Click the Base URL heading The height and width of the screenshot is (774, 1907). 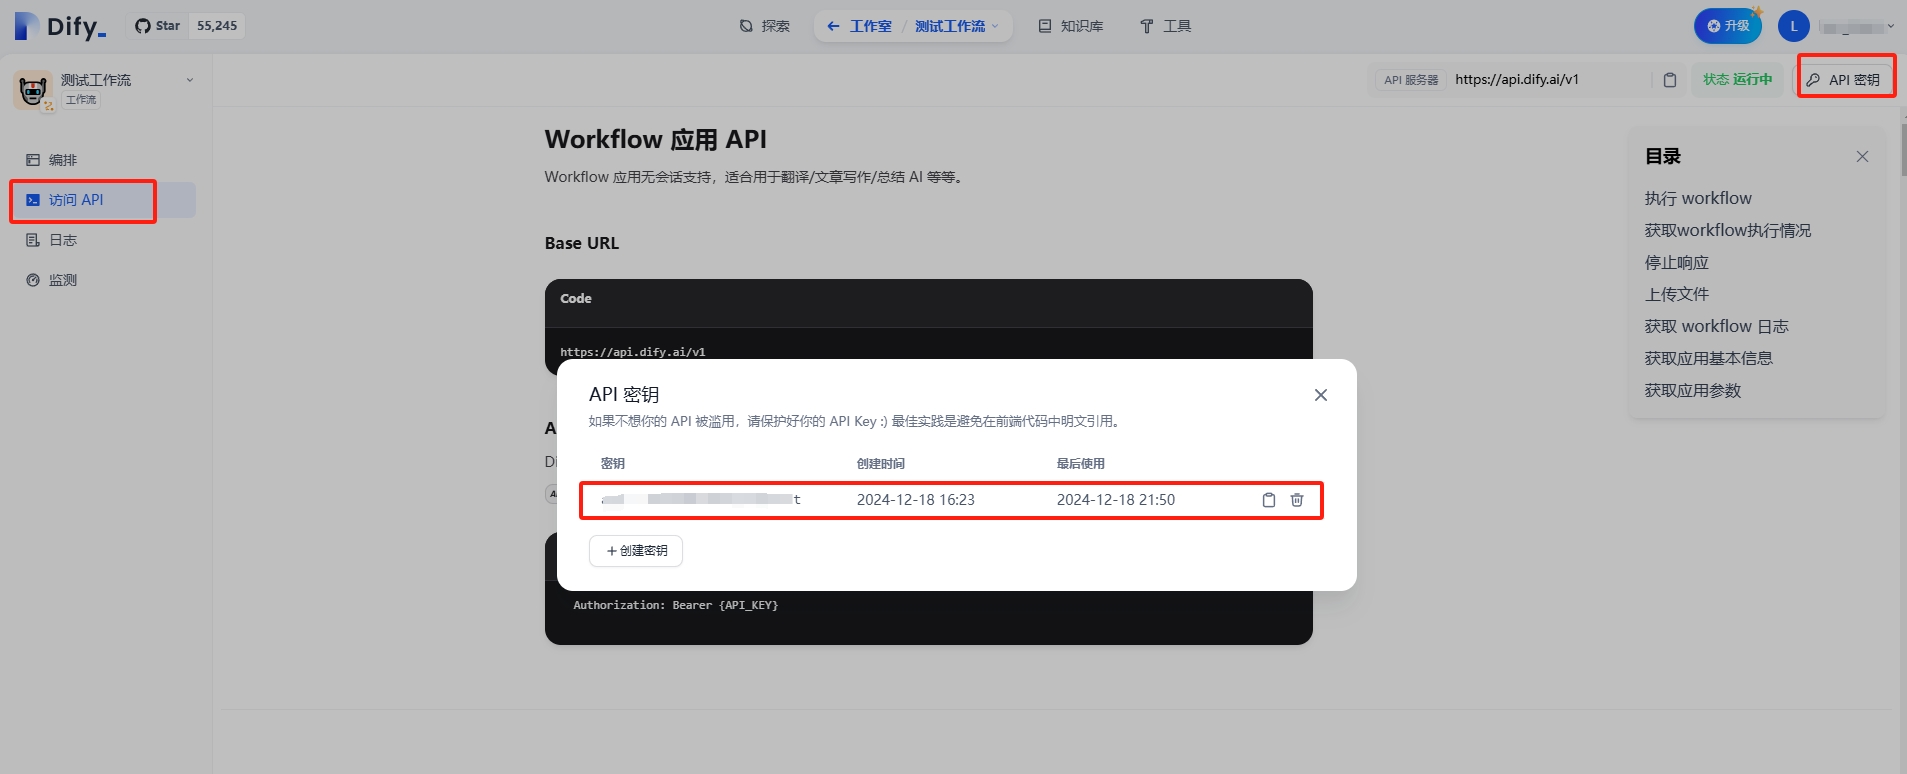coord(582,243)
